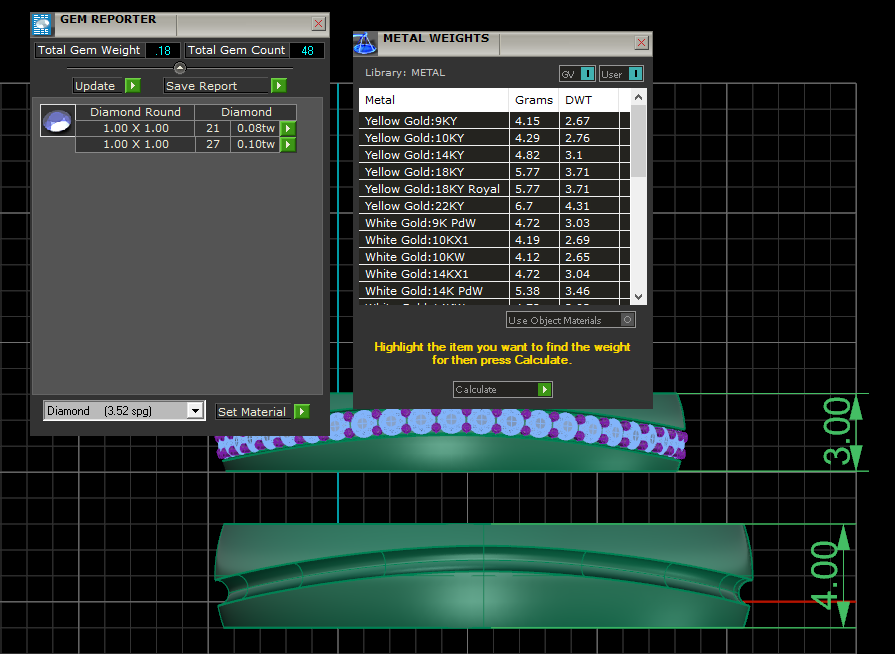Click the Metal Weights panel icon
The image size is (895, 654).
point(365,43)
